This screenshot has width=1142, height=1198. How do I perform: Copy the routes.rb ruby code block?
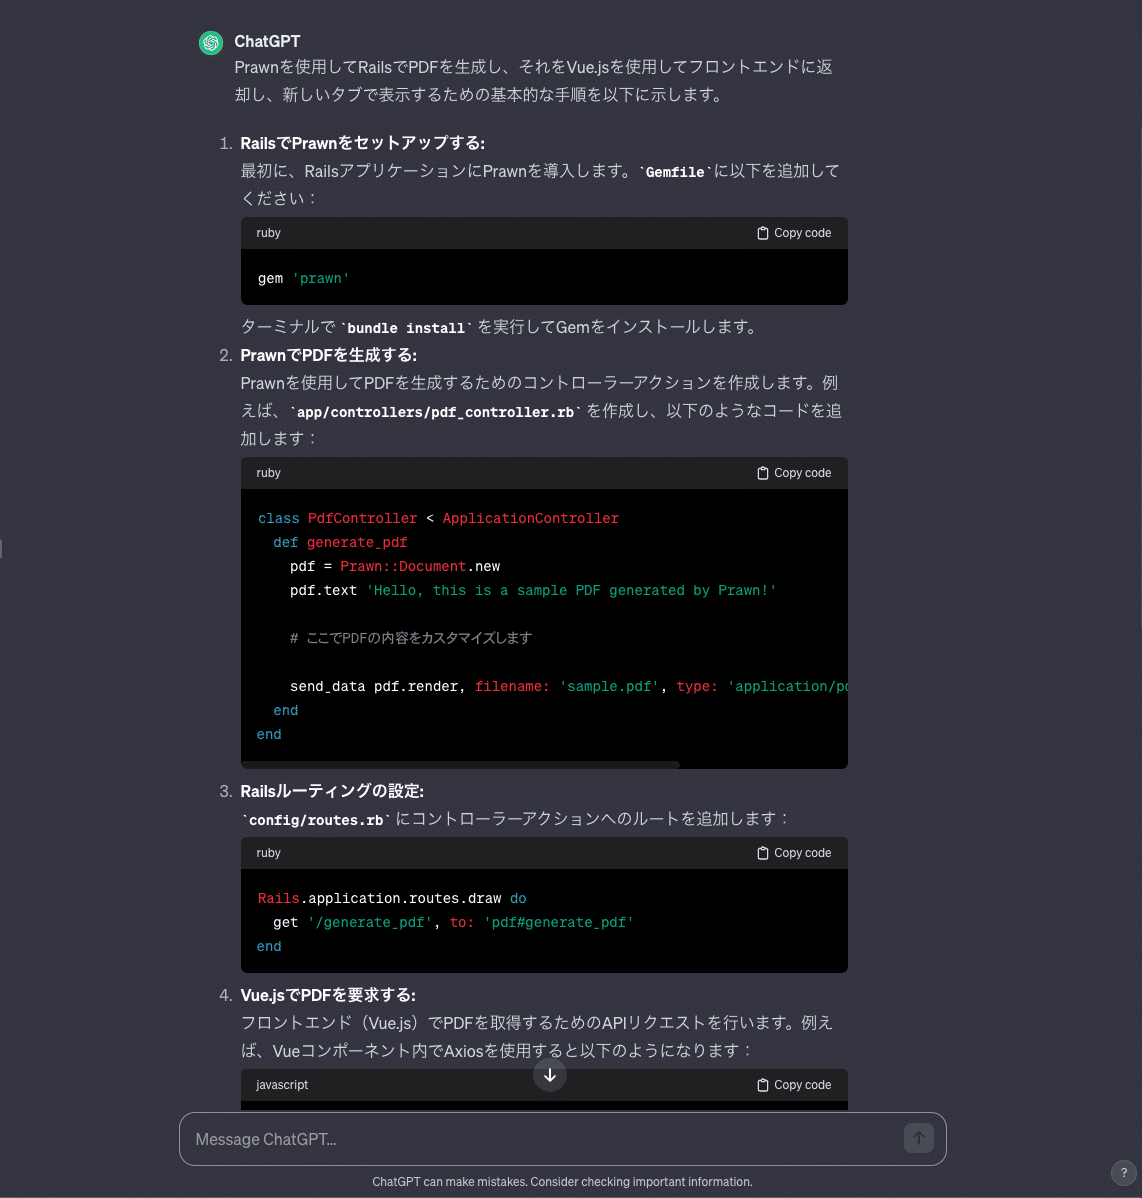click(x=794, y=853)
